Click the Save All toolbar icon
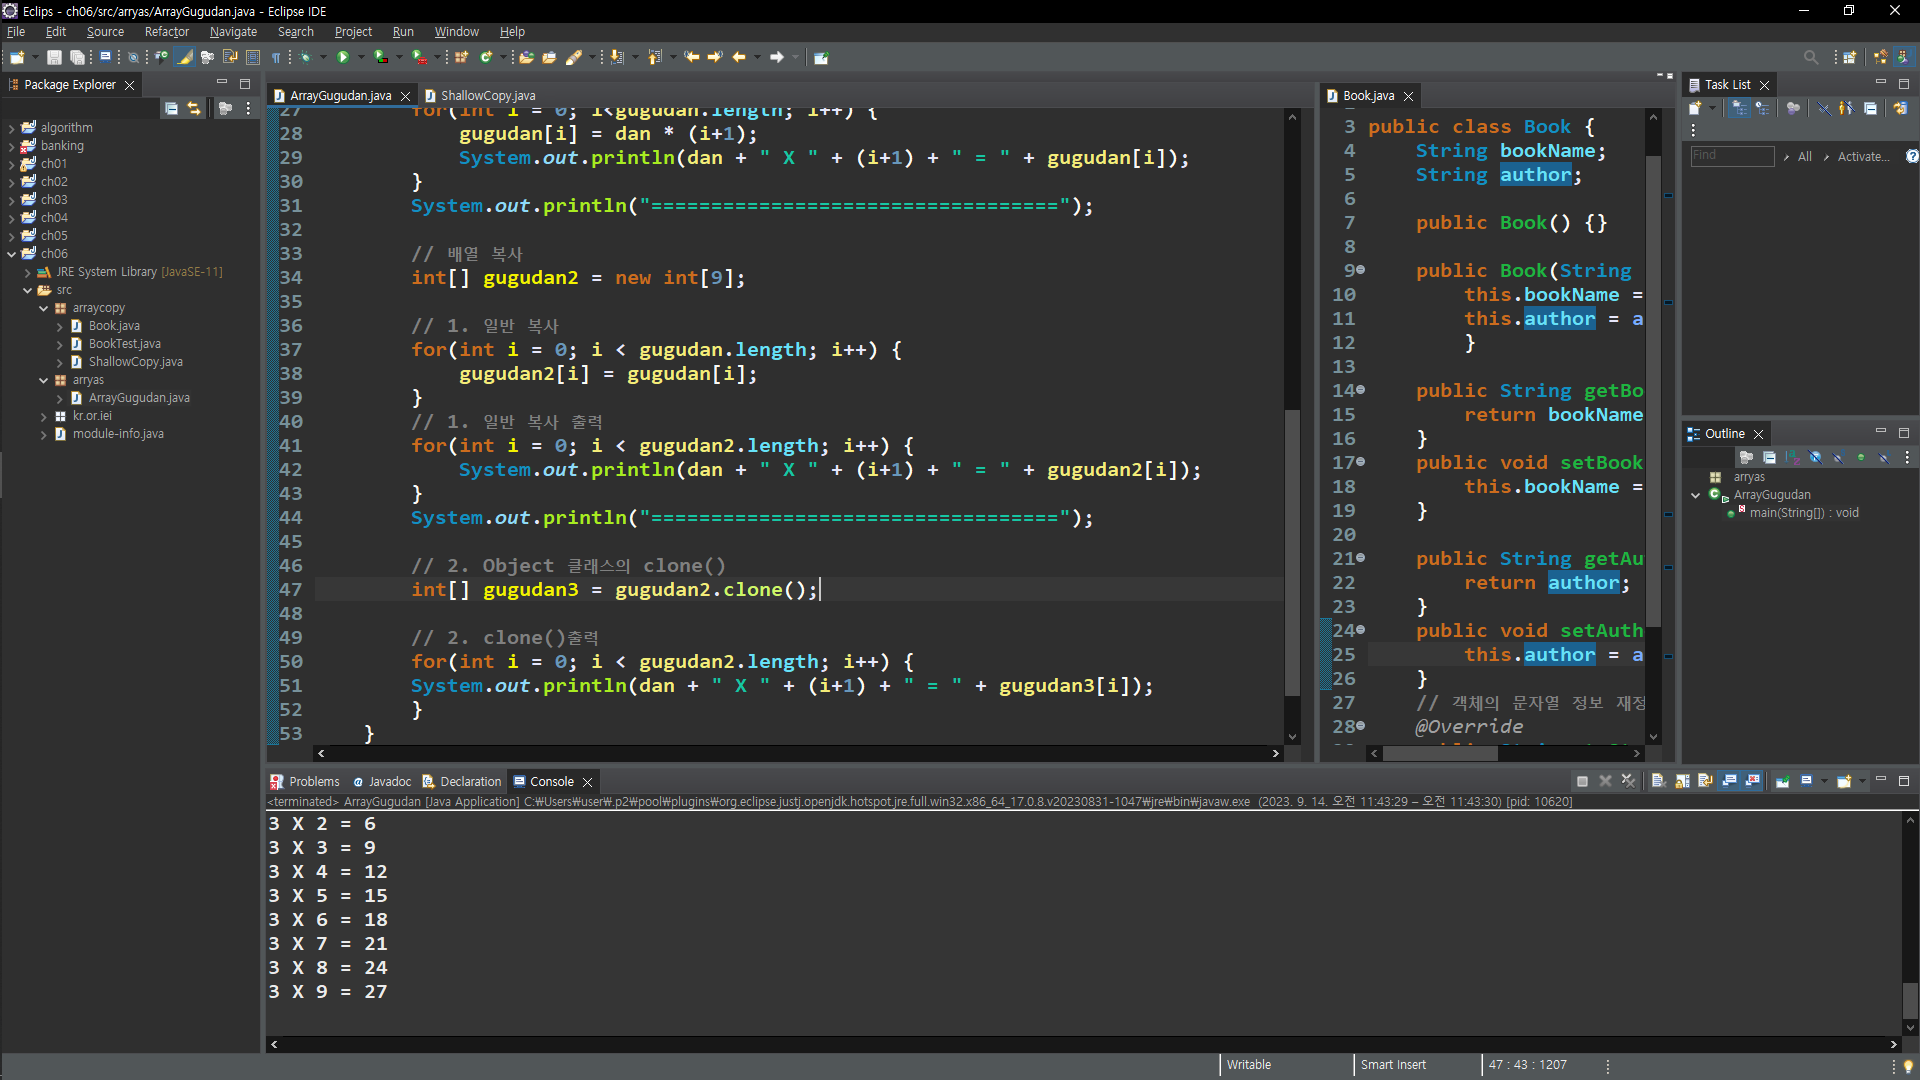1920x1080 pixels. 77,58
